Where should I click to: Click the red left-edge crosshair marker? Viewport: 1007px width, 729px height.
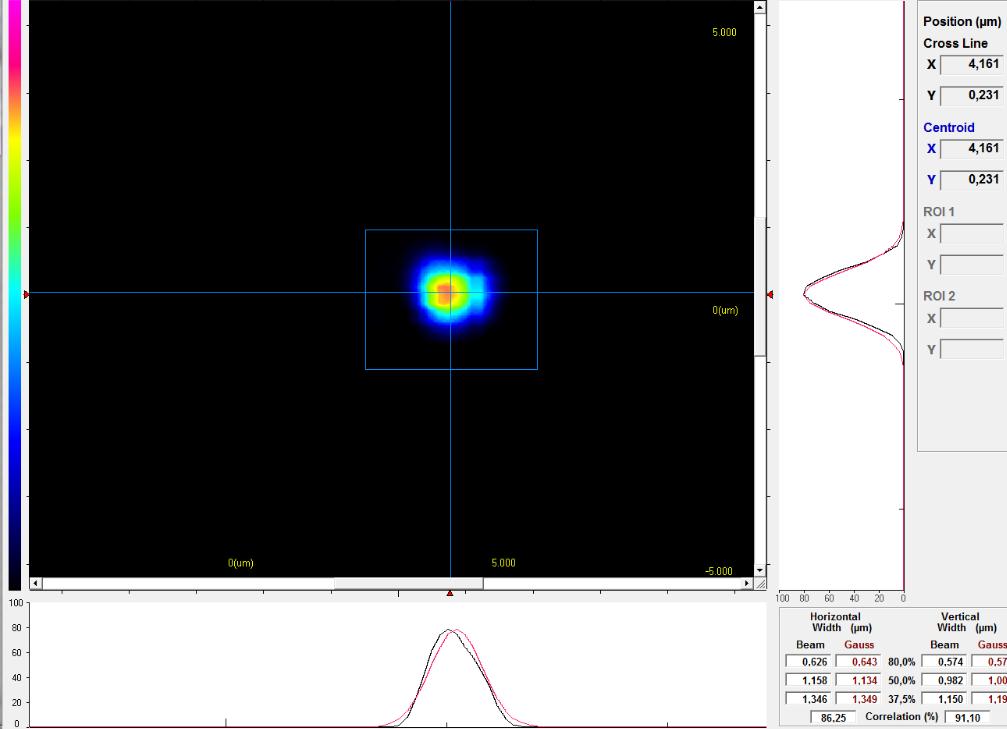pos(26,294)
